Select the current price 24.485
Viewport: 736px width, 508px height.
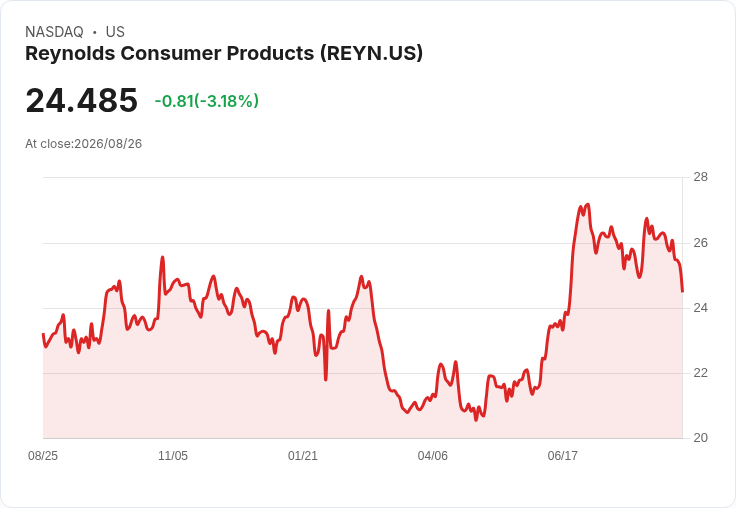tap(82, 100)
